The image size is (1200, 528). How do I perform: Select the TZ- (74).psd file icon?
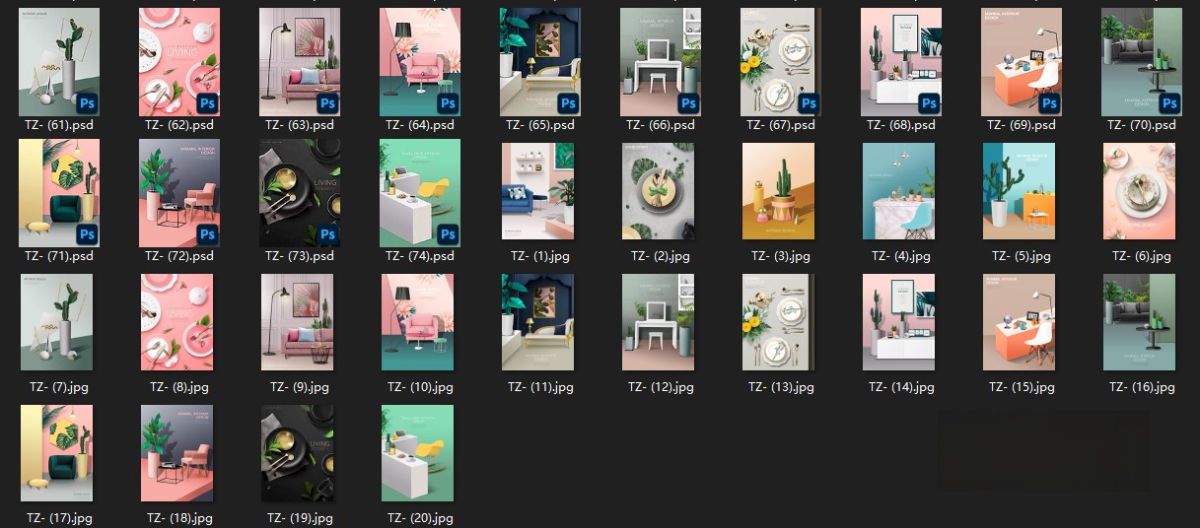420,193
